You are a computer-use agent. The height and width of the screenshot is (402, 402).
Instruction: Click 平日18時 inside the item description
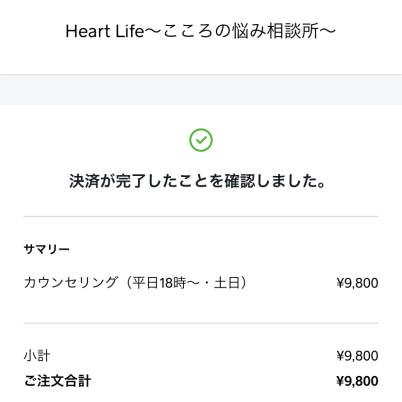click(159, 283)
